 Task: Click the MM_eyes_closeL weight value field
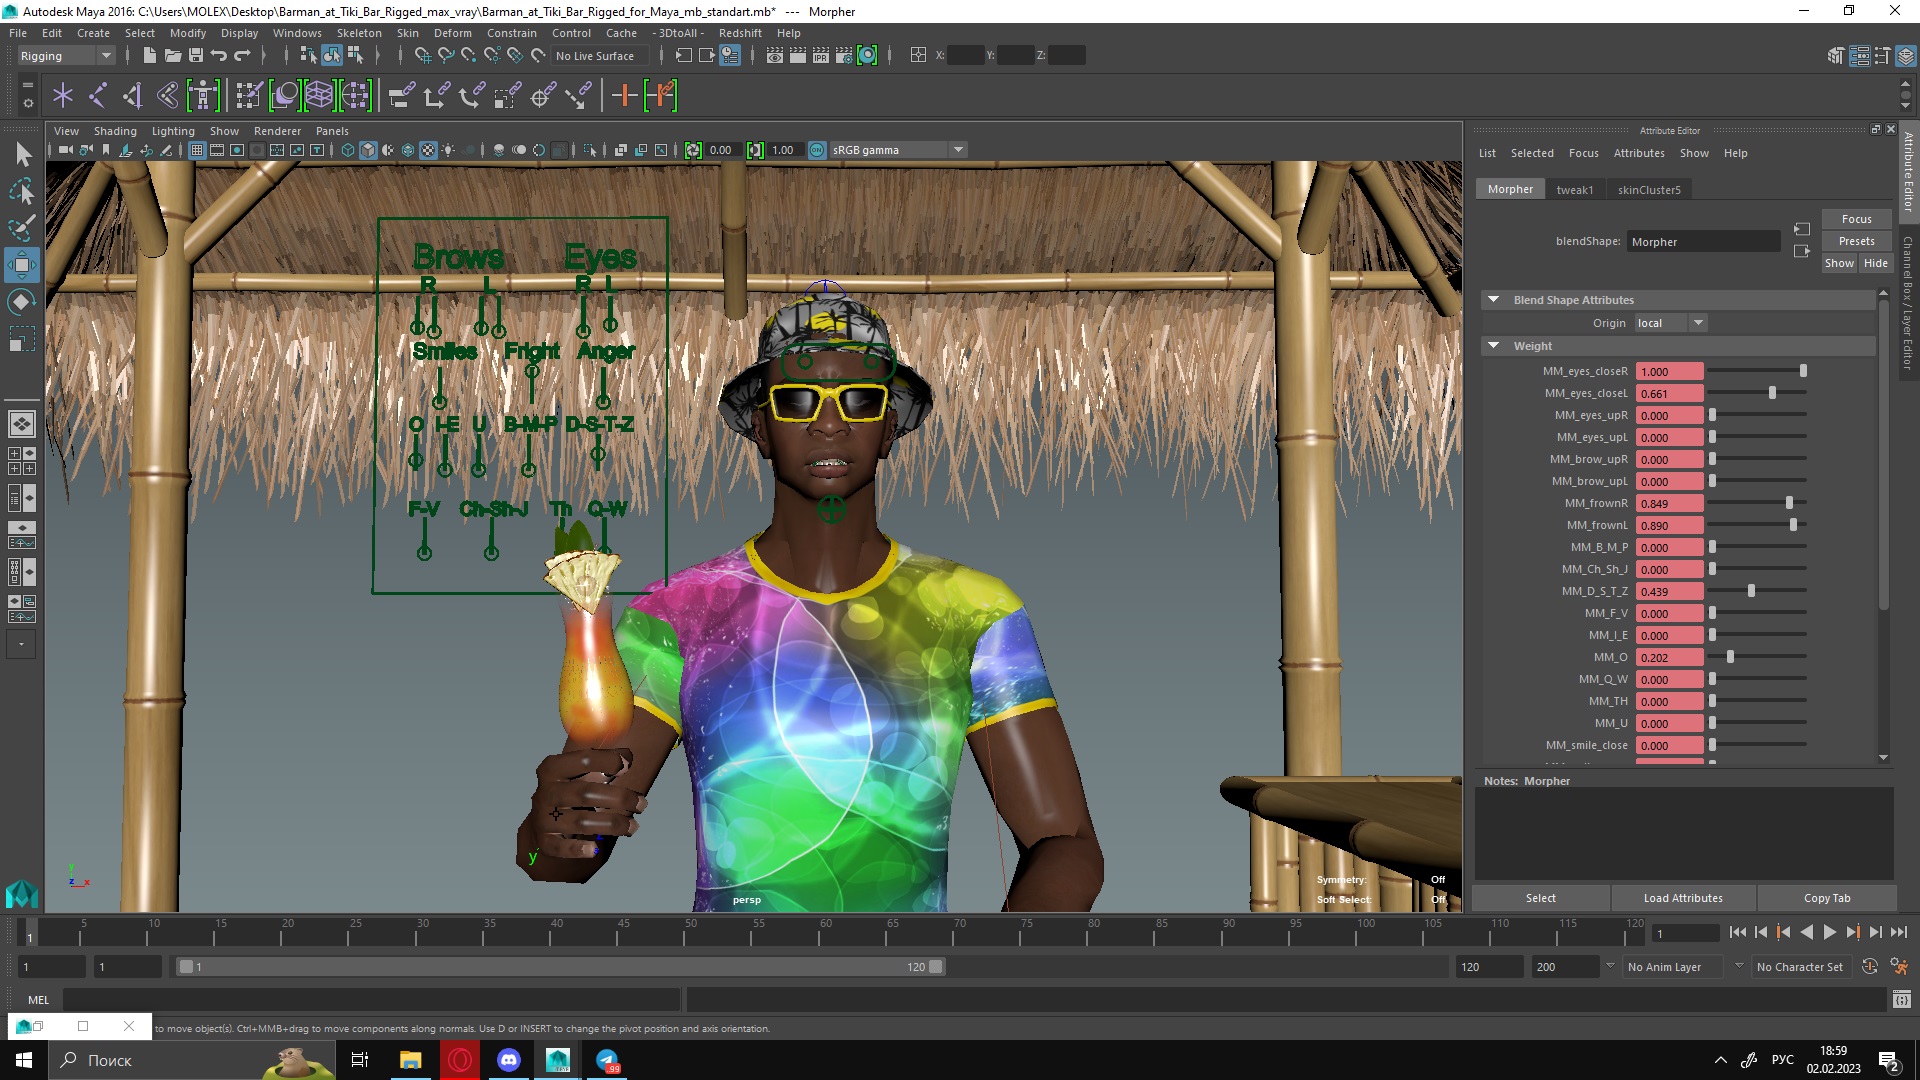pos(1669,393)
